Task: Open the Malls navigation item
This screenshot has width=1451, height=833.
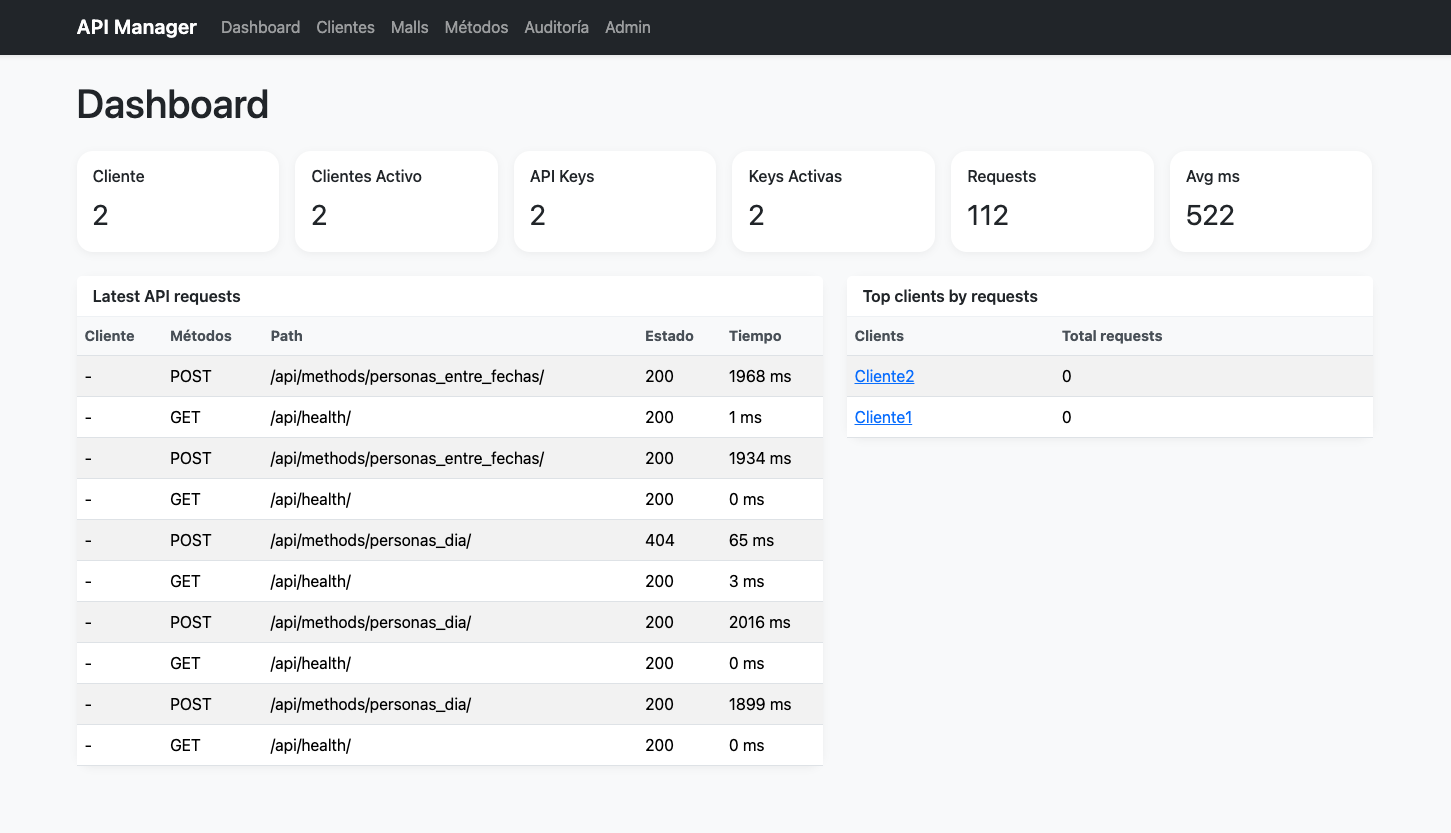Action: 410,27
